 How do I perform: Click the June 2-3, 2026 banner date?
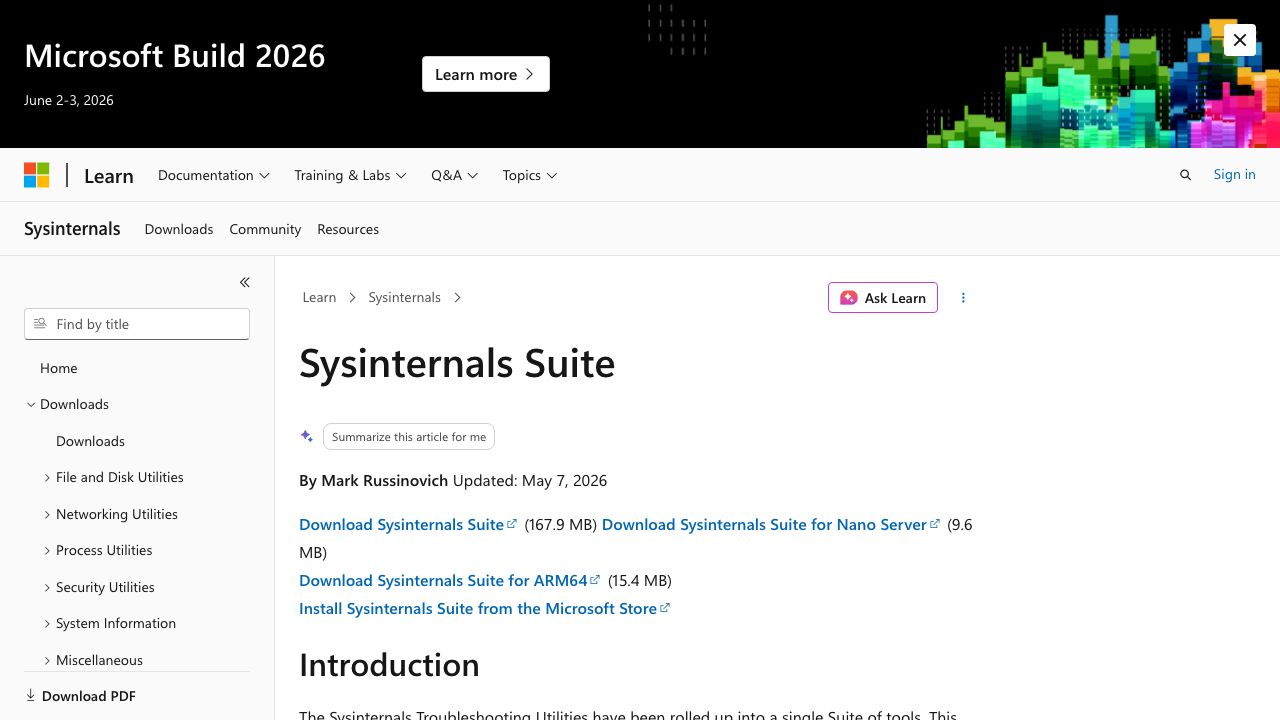pyautogui.click(x=69, y=100)
